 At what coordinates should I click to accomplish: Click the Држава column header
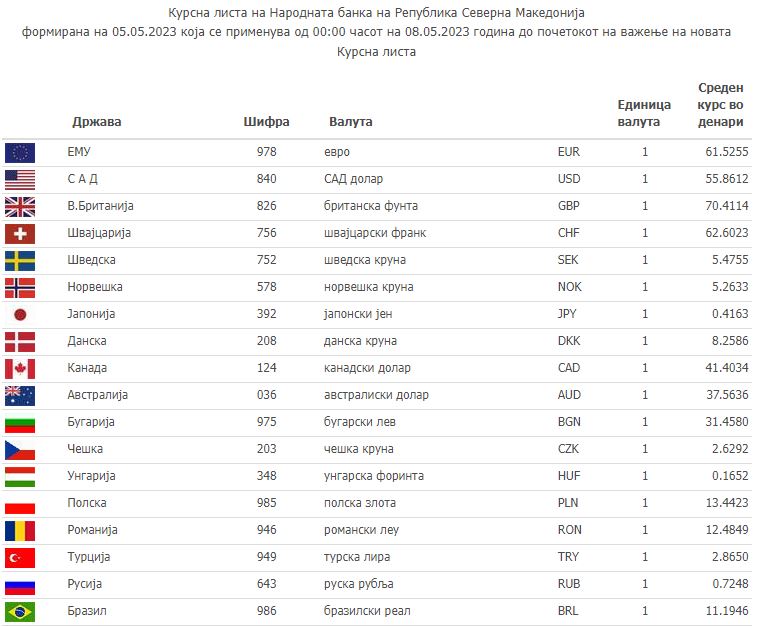tap(97, 122)
